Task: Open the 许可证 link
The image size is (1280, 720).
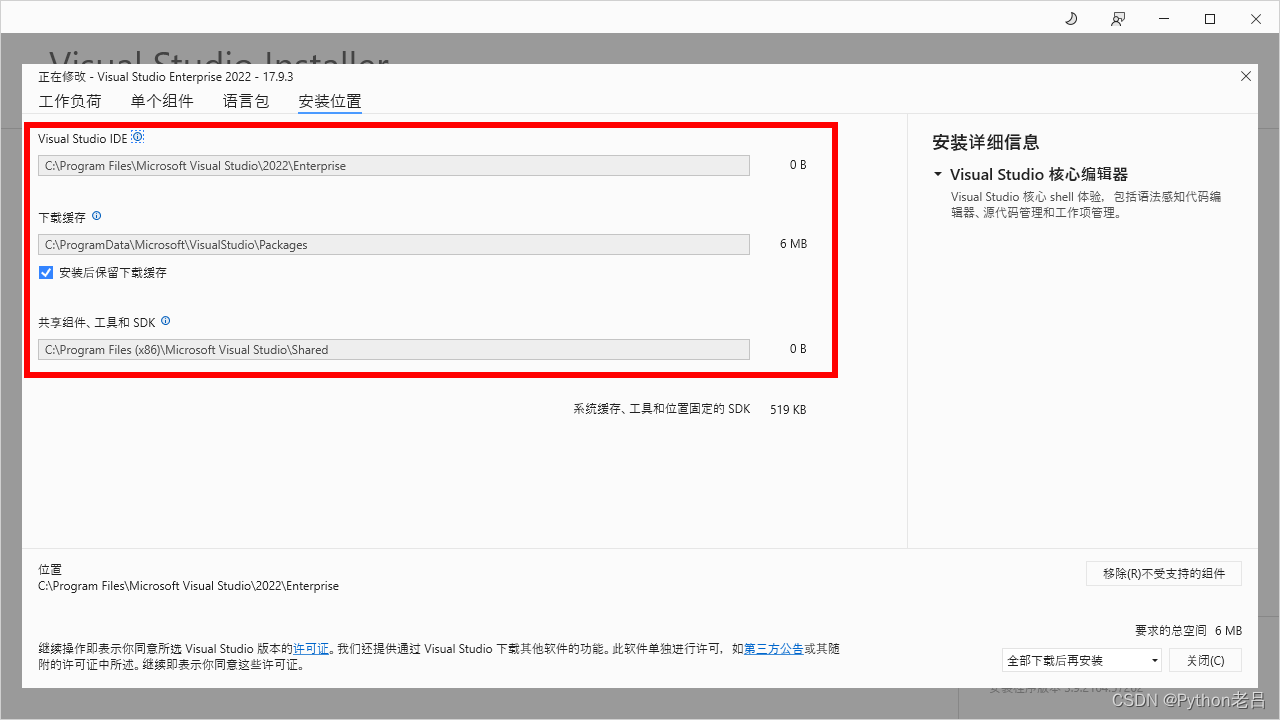Action: pos(311,649)
